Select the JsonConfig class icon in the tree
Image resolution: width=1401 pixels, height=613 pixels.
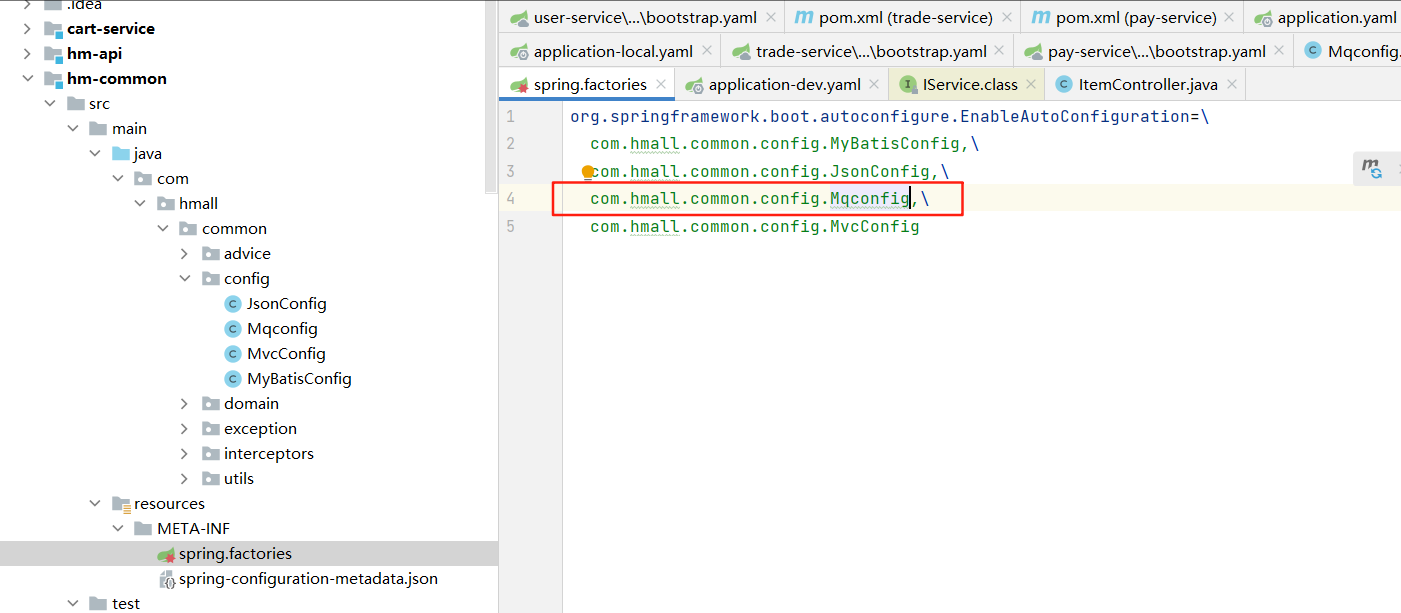(233, 304)
